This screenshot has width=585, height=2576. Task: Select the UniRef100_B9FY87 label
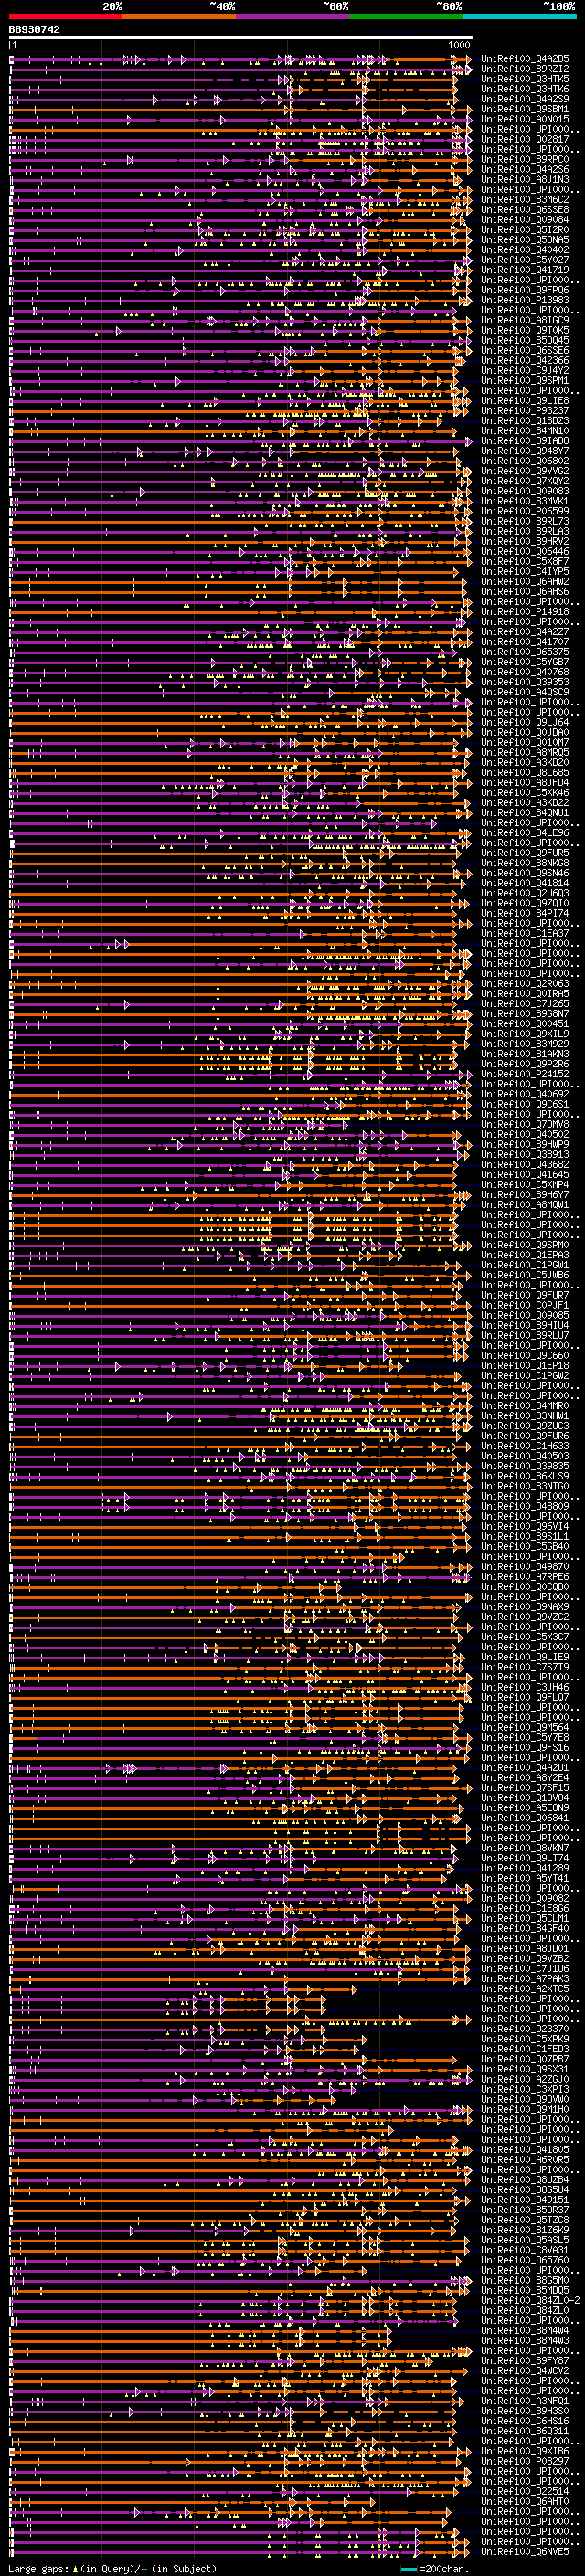pos(525,2360)
